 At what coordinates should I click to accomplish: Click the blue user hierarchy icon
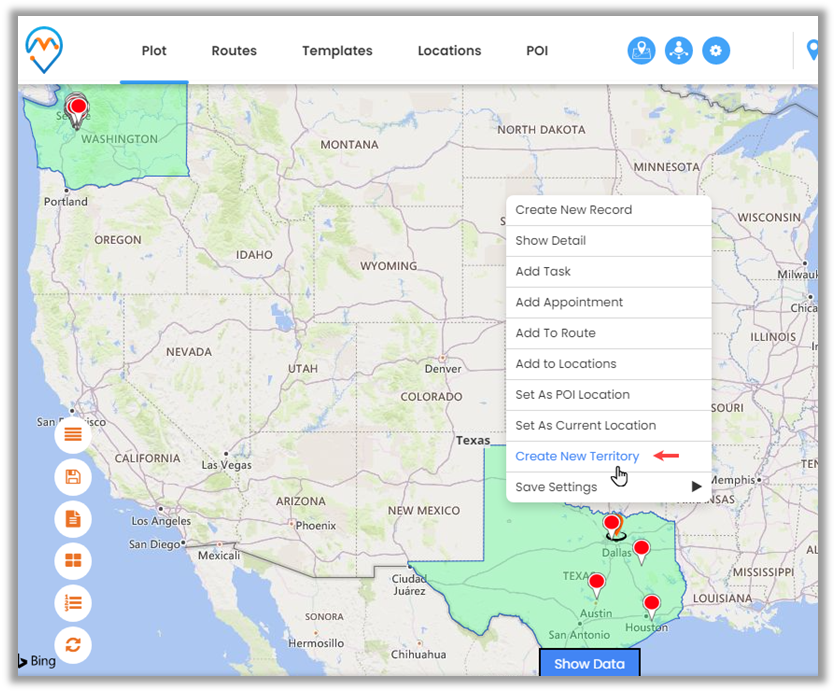(678, 51)
